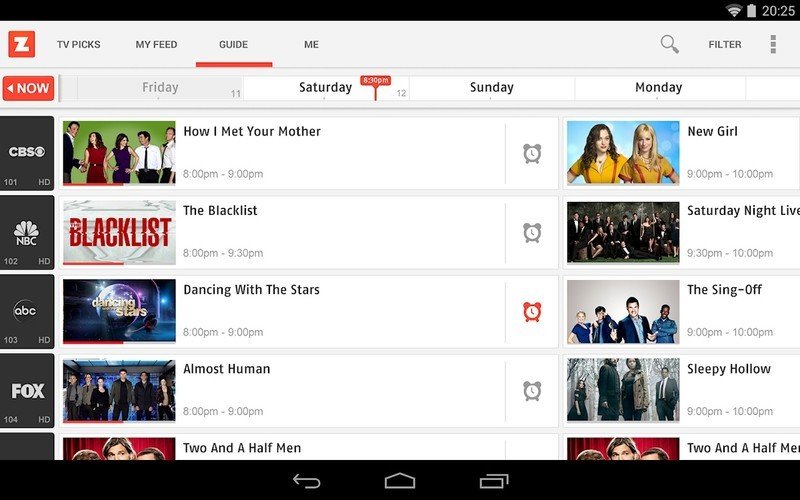
Task: Select the GUIDE tab
Action: coord(234,44)
